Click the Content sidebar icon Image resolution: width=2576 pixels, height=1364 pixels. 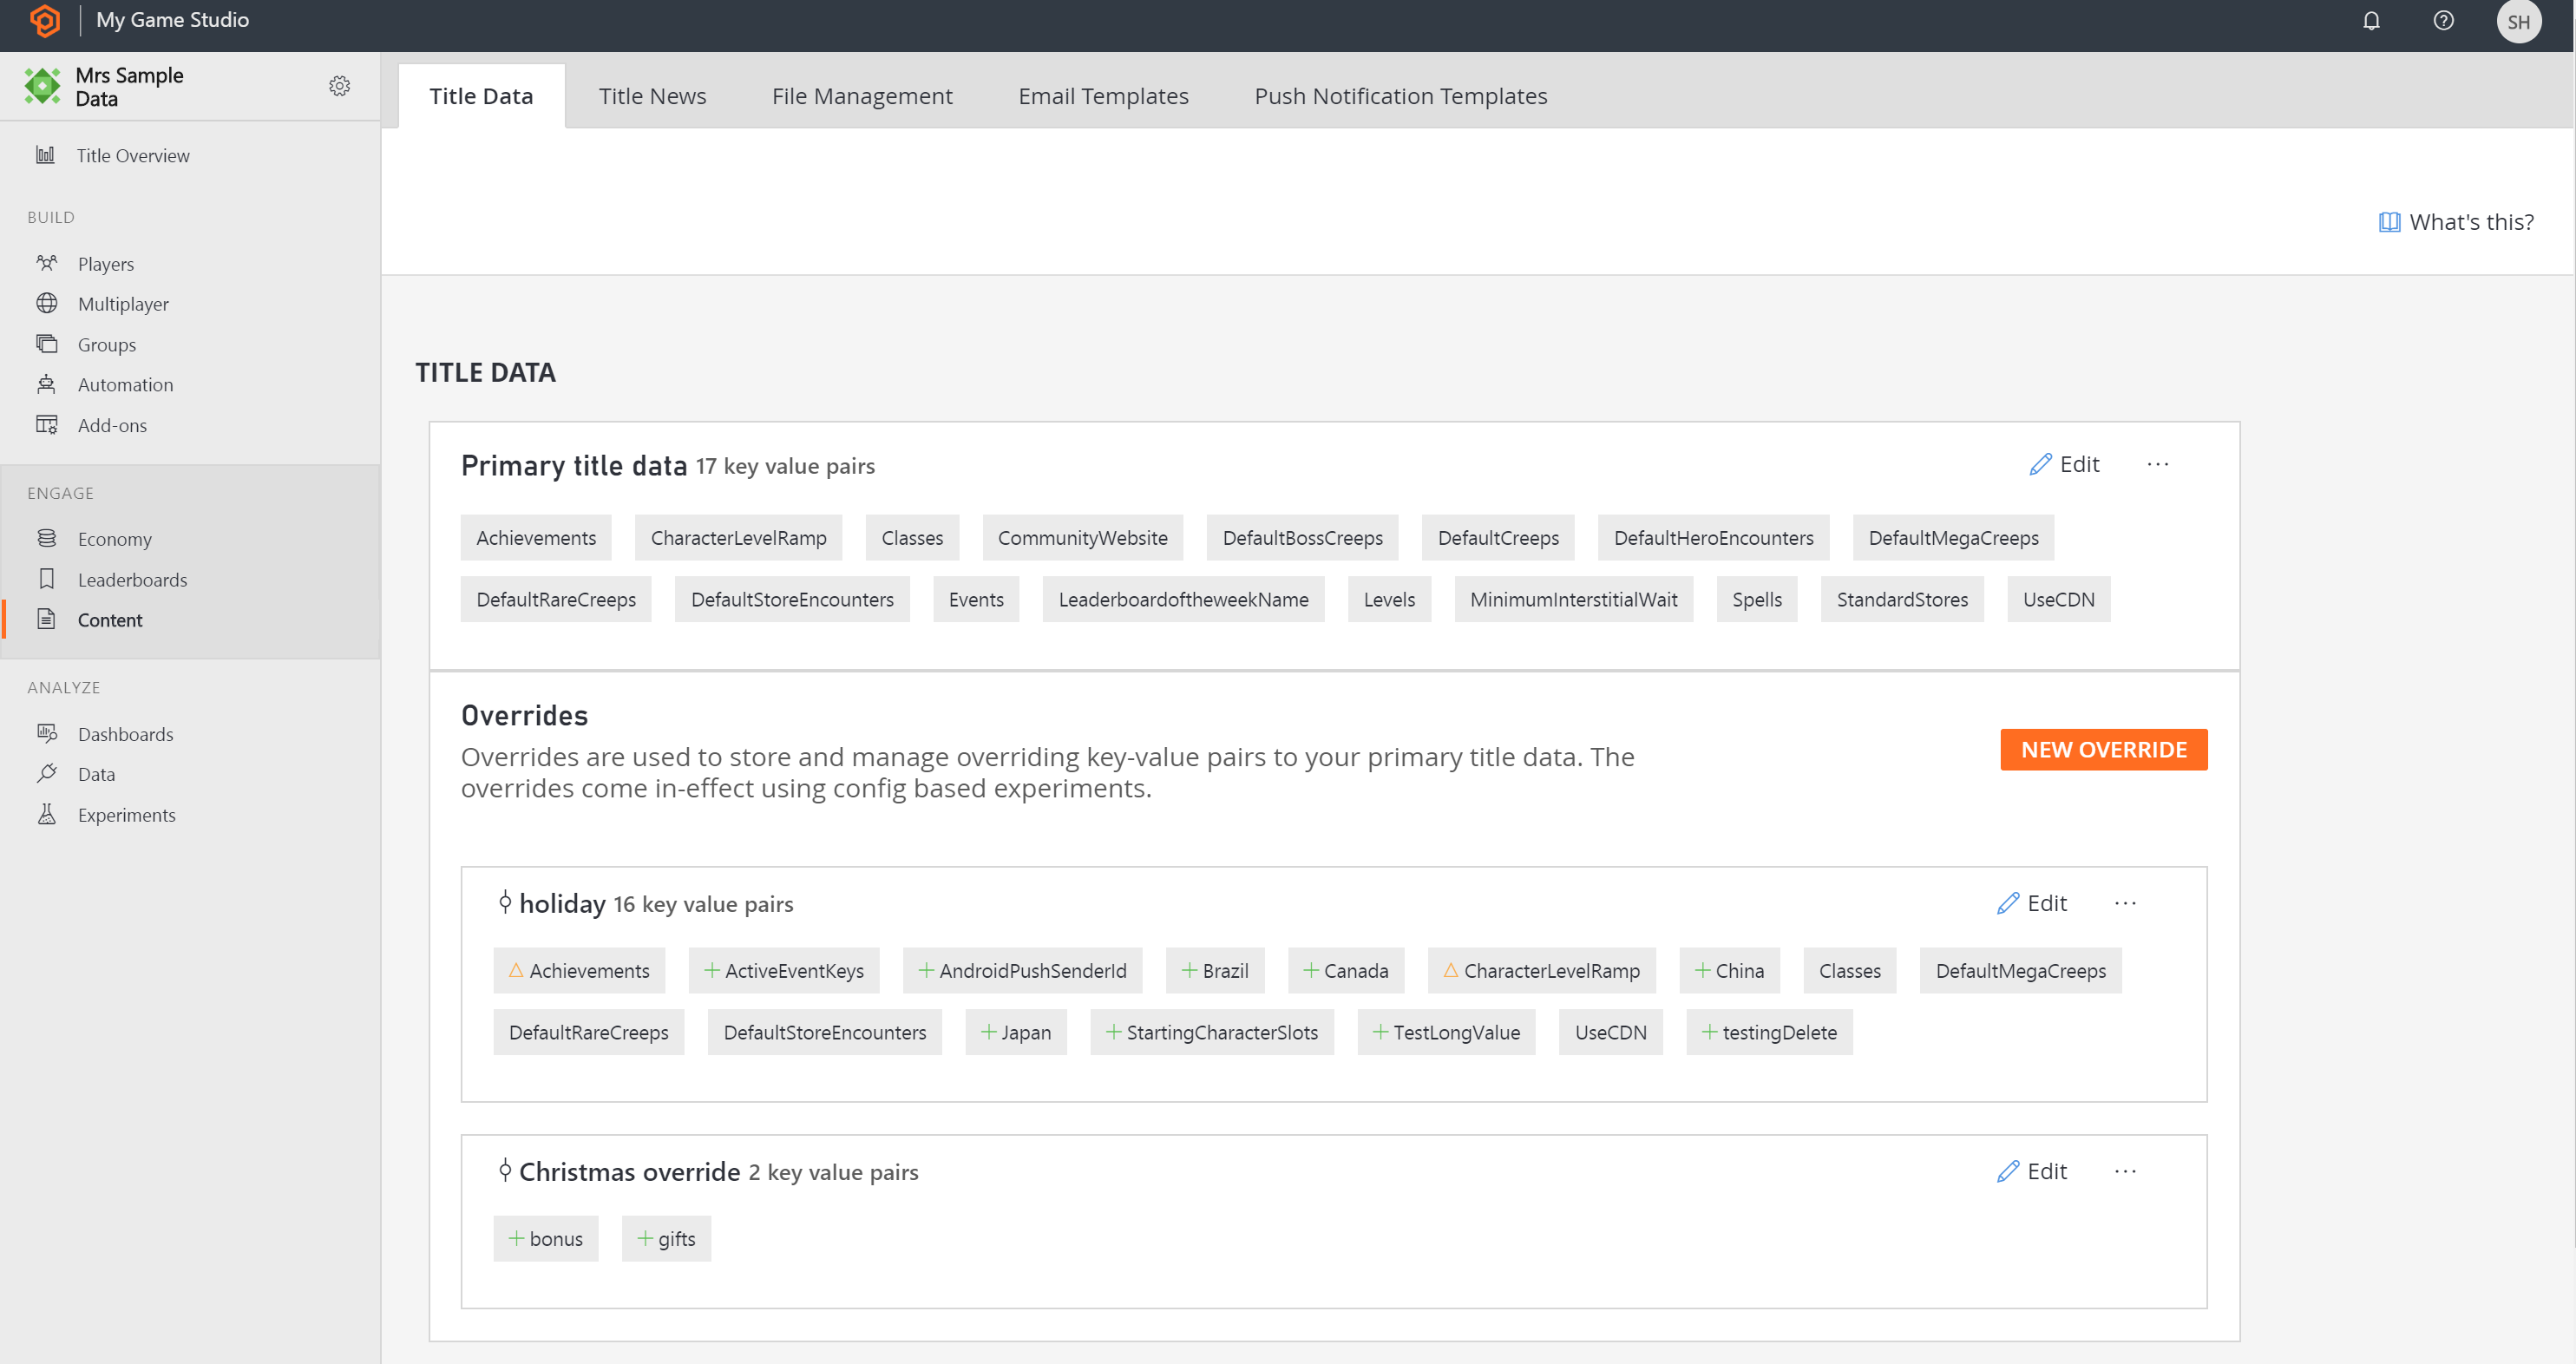tap(46, 616)
